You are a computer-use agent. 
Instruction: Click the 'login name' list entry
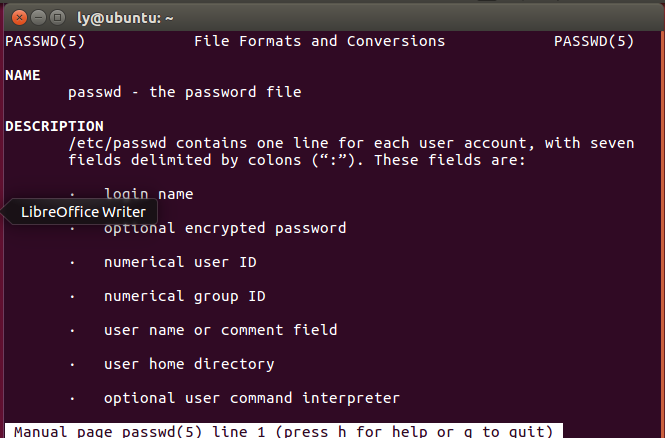point(148,194)
